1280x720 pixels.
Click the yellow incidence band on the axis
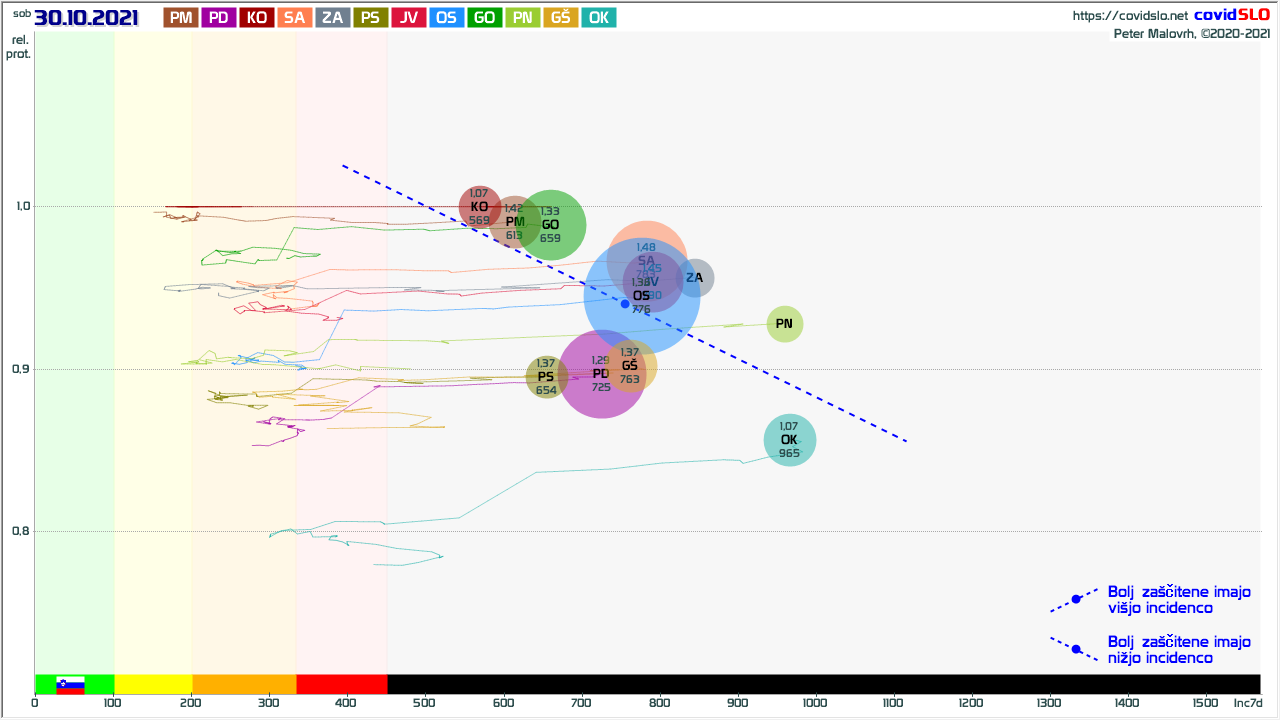click(x=153, y=684)
